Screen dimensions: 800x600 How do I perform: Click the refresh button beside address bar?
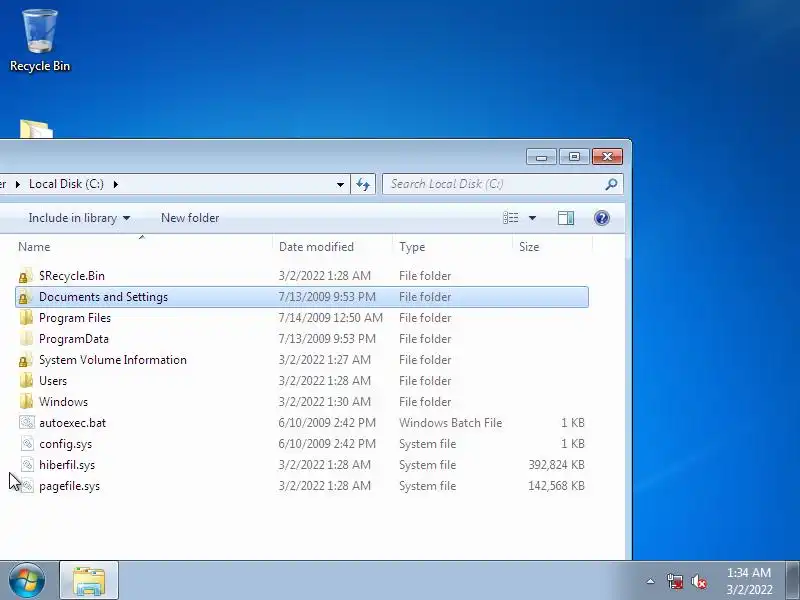click(363, 184)
